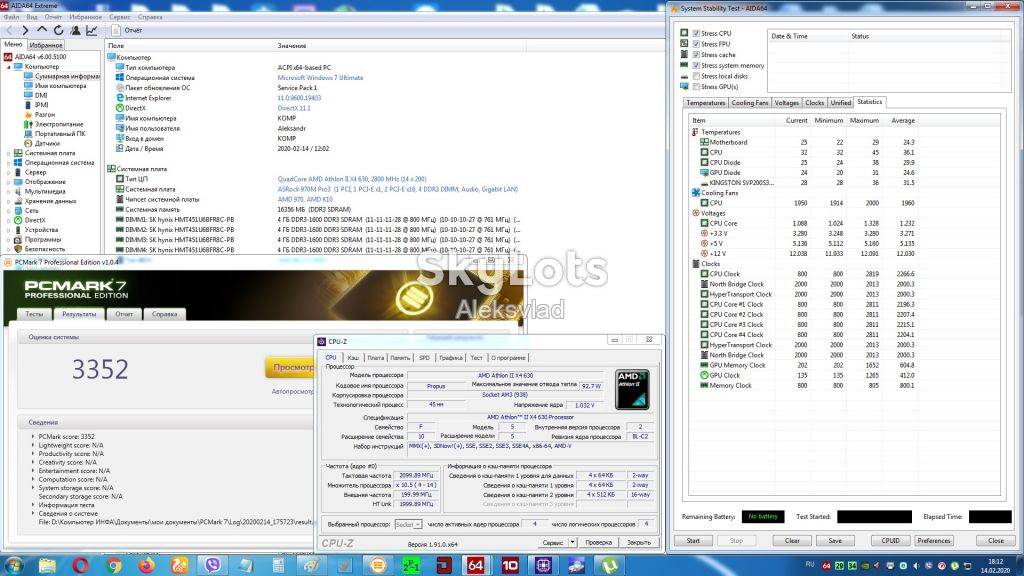Switch to the Voltages tab

click(786, 103)
